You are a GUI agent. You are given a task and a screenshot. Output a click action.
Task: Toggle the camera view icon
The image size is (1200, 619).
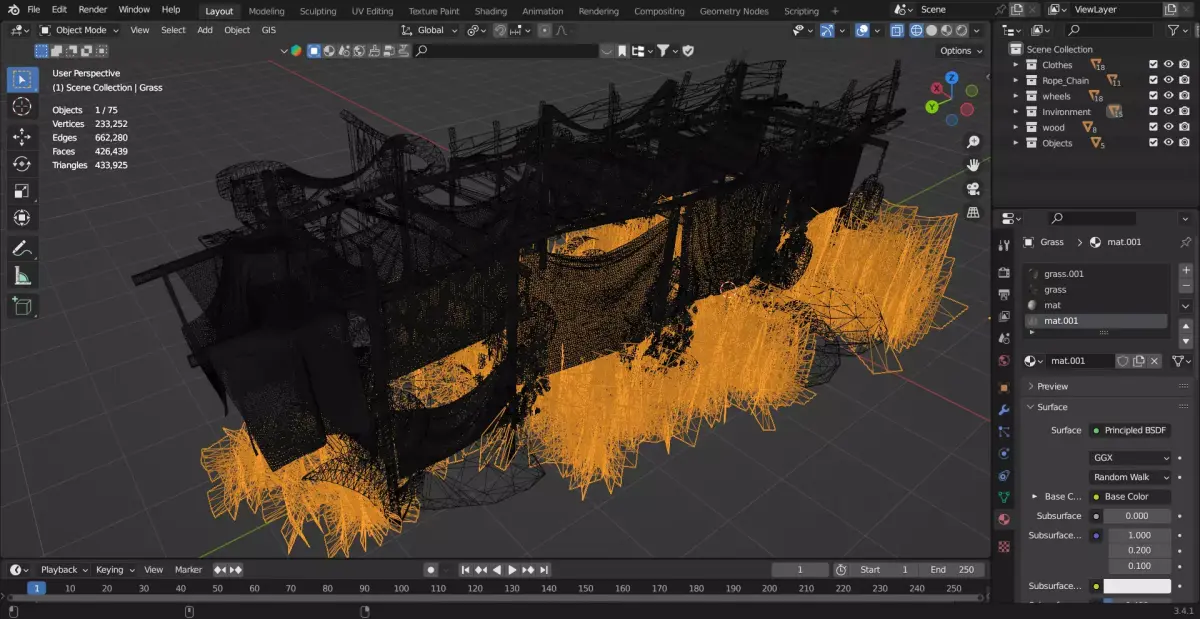pyautogui.click(x=973, y=189)
